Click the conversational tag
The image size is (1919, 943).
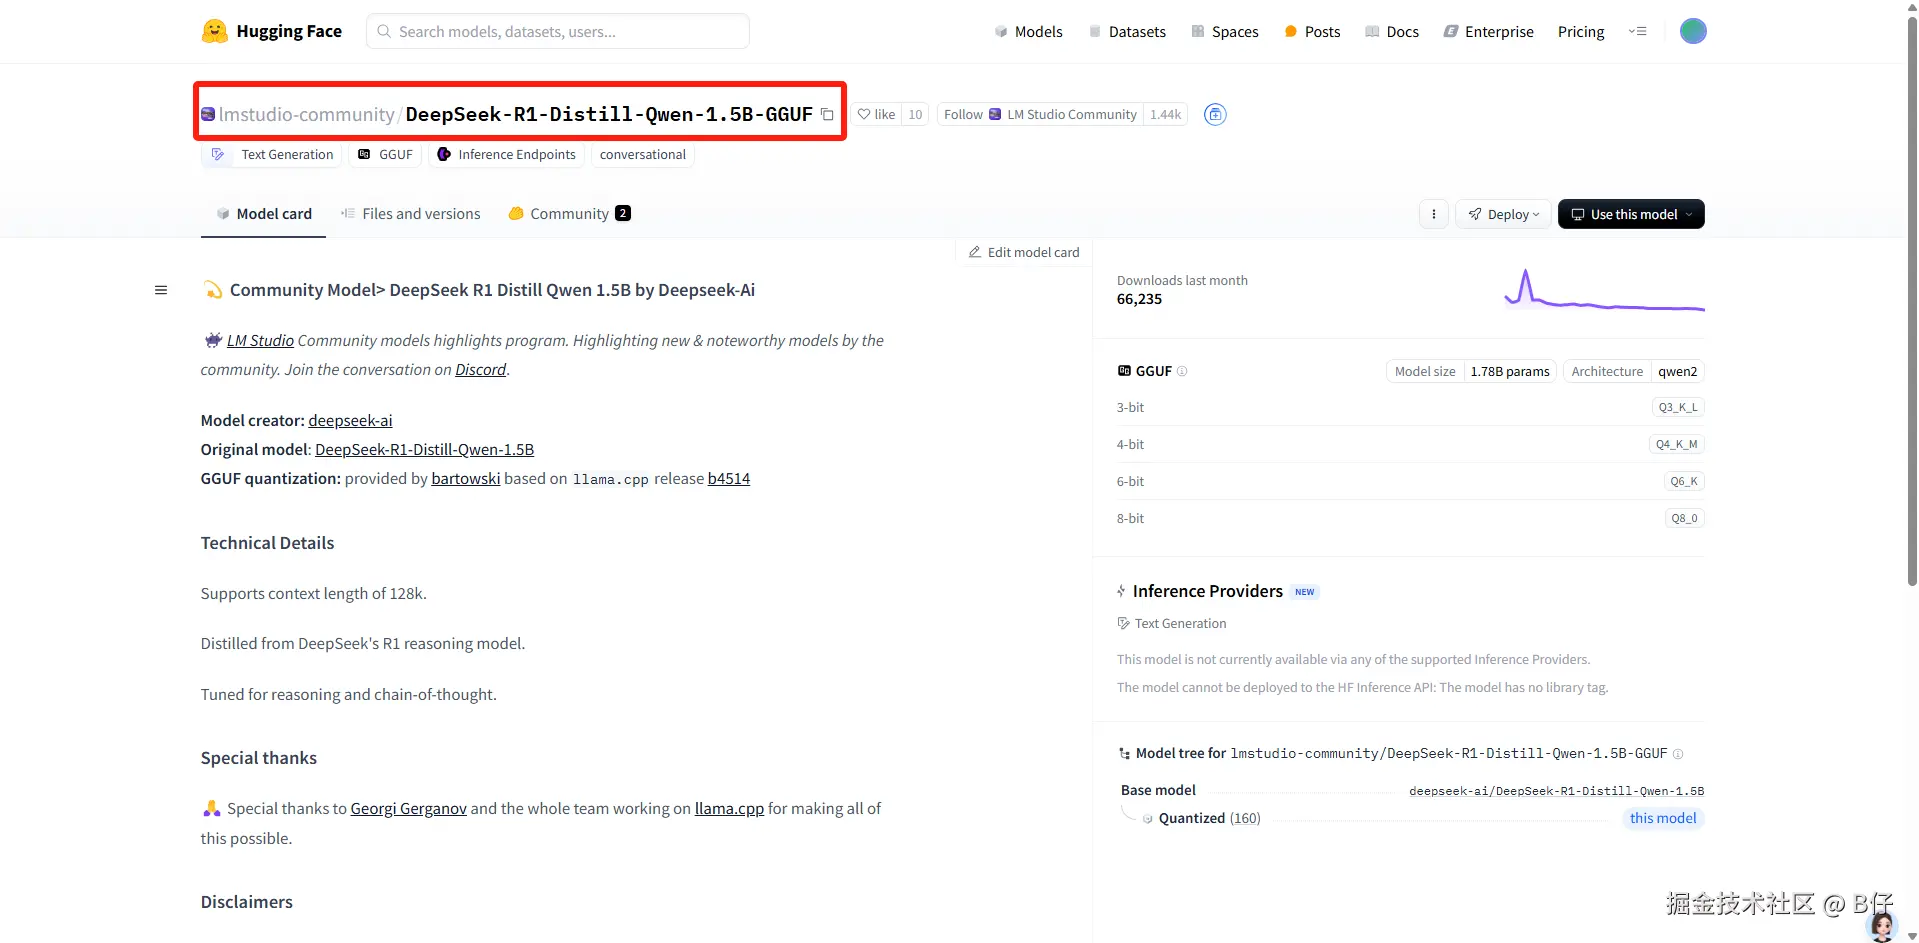click(642, 155)
